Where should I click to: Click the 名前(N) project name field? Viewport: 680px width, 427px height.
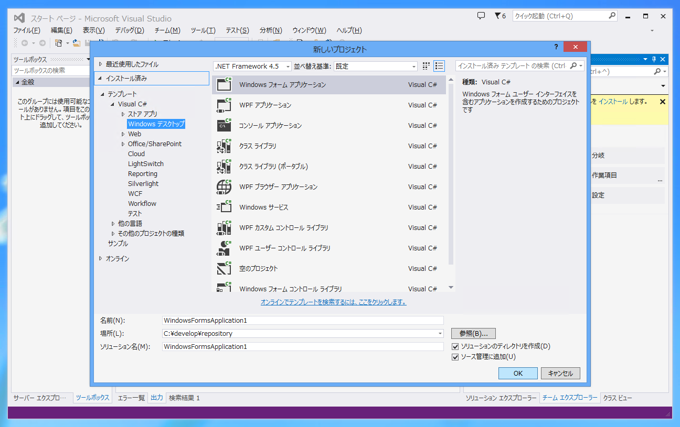point(302,320)
